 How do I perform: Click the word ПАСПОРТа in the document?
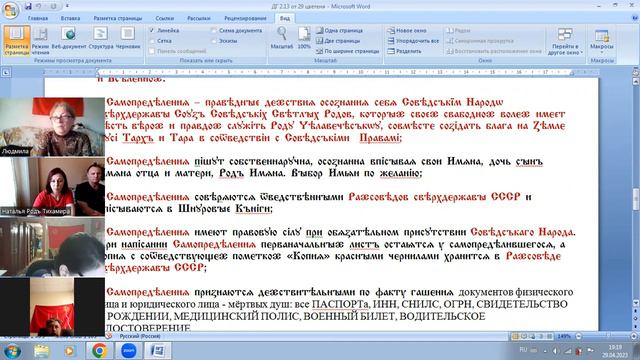(340, 304)
